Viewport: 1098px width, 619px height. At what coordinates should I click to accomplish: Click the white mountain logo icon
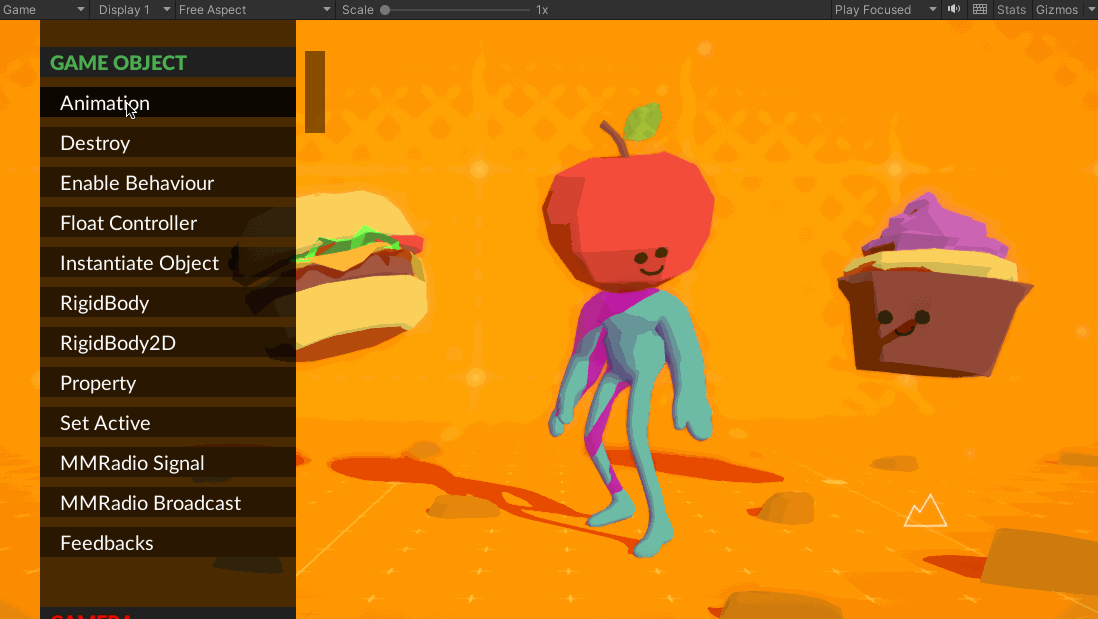click(x=925, y=511)
